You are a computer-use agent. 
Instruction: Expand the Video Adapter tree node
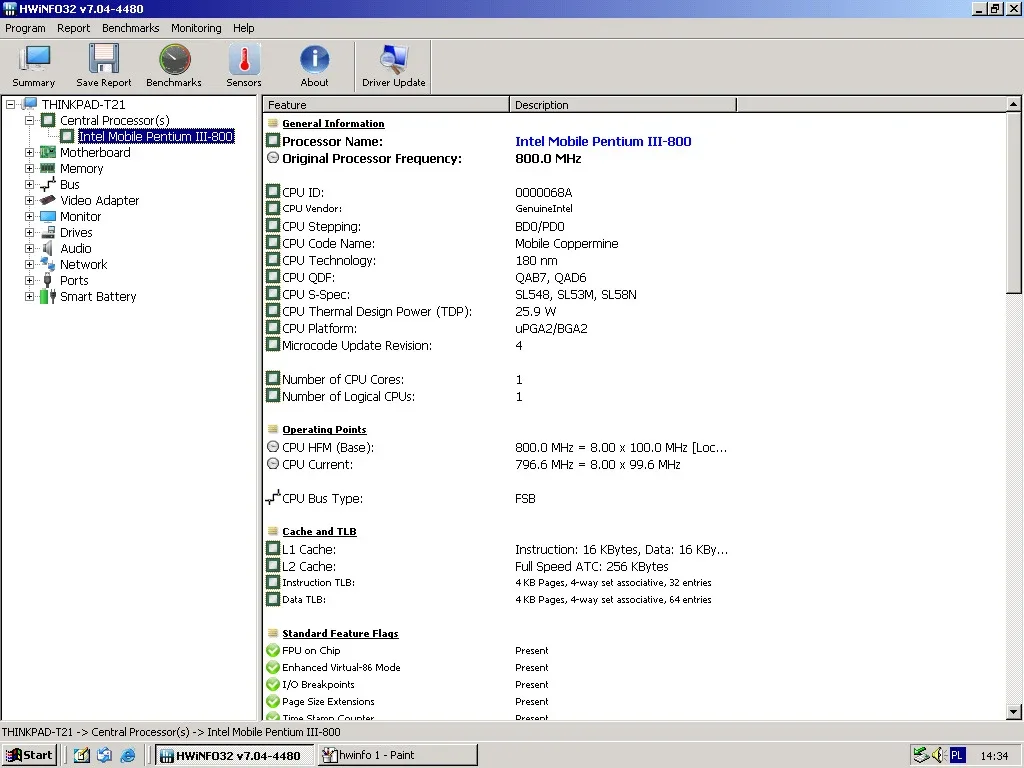point(29,200)
